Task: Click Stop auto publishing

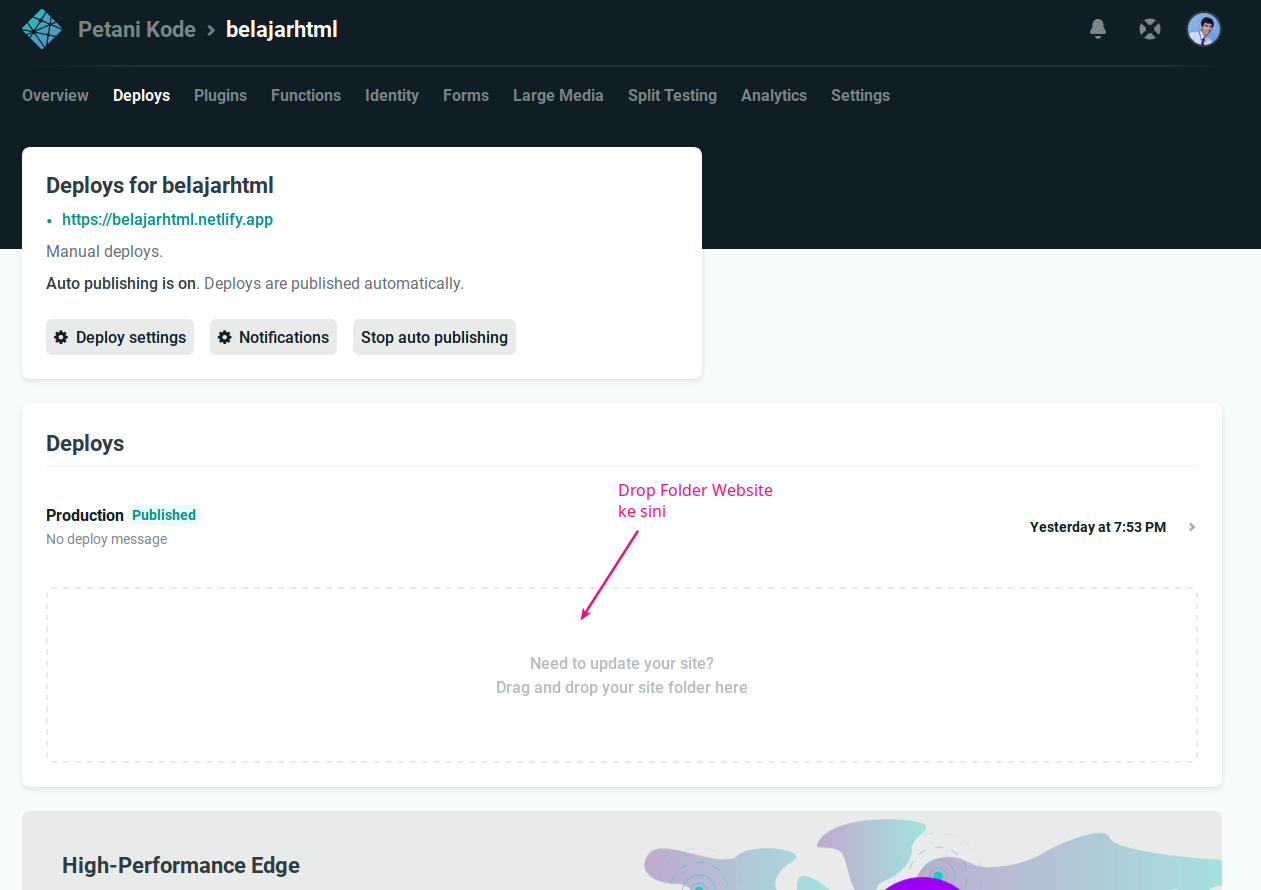Action: 434,337
